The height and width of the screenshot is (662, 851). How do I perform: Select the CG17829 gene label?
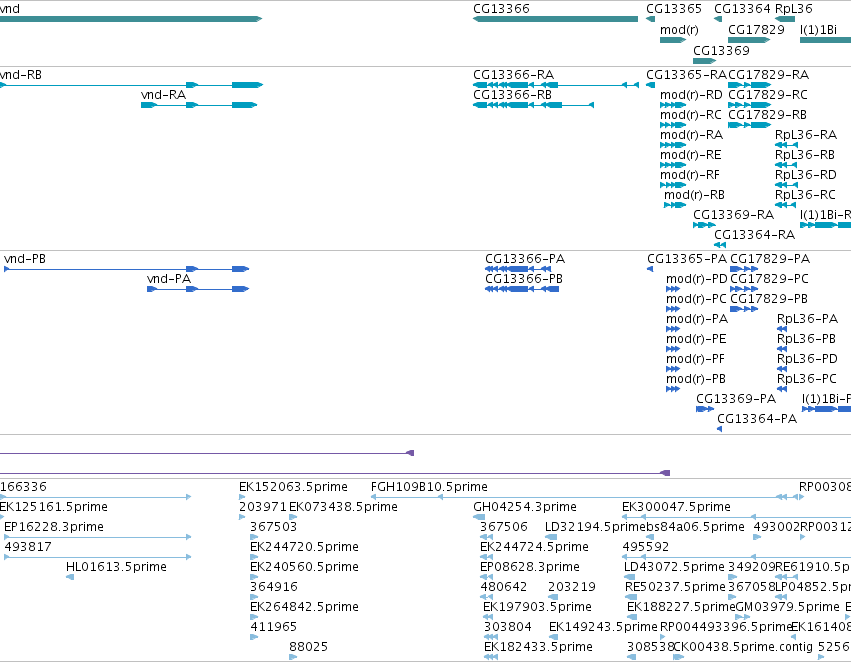point(756,30)
